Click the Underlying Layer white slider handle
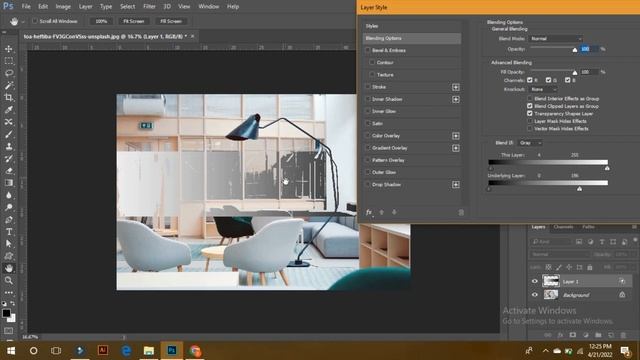The width and height of the screenshot is (640, 360). click(x=579, y=189)
